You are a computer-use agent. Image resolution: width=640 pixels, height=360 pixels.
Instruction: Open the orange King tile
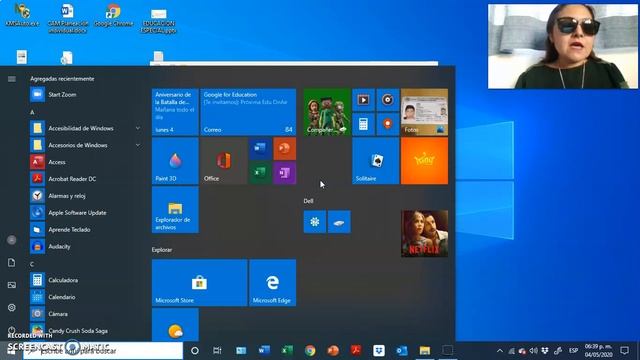click(424, 161)
